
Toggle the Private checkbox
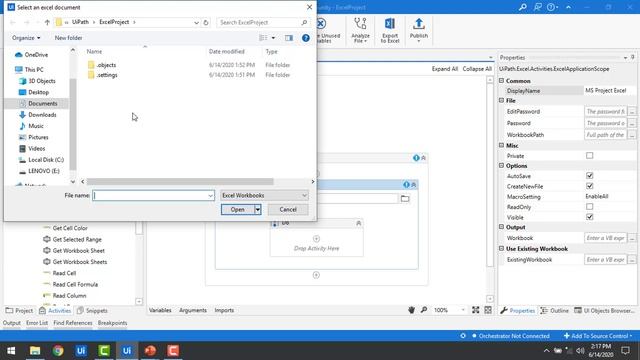(589, 156)
